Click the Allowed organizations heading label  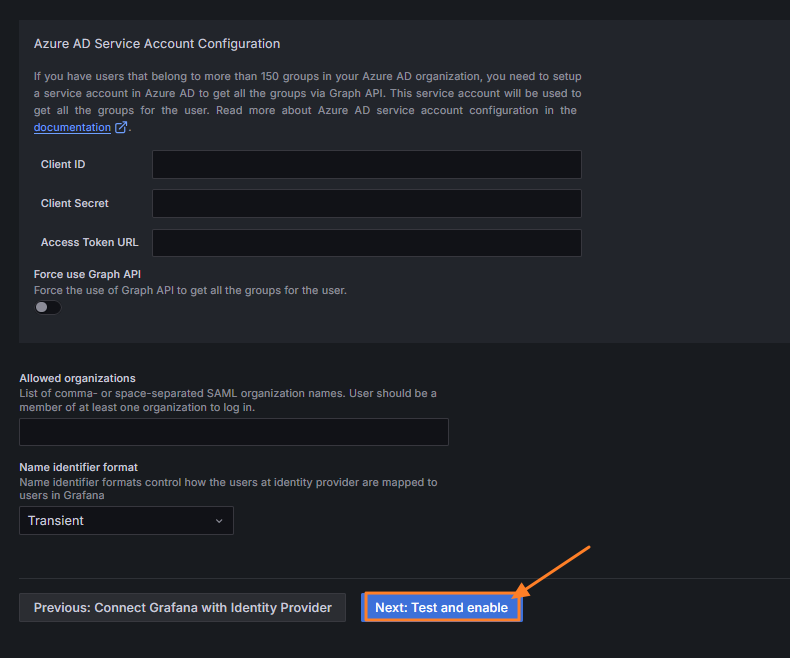pos(77,378)
